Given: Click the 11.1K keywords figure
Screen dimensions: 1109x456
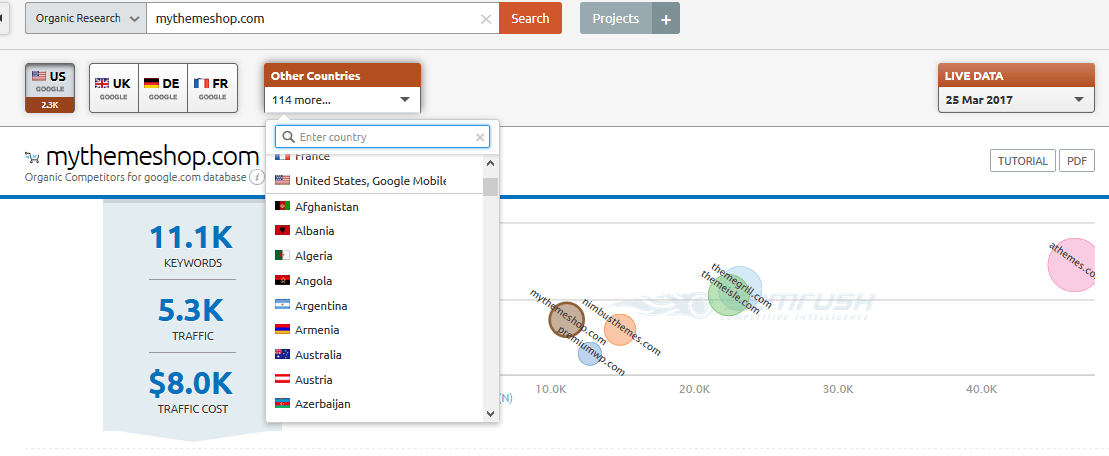Looking at the screenshot, I should [191, 238].
